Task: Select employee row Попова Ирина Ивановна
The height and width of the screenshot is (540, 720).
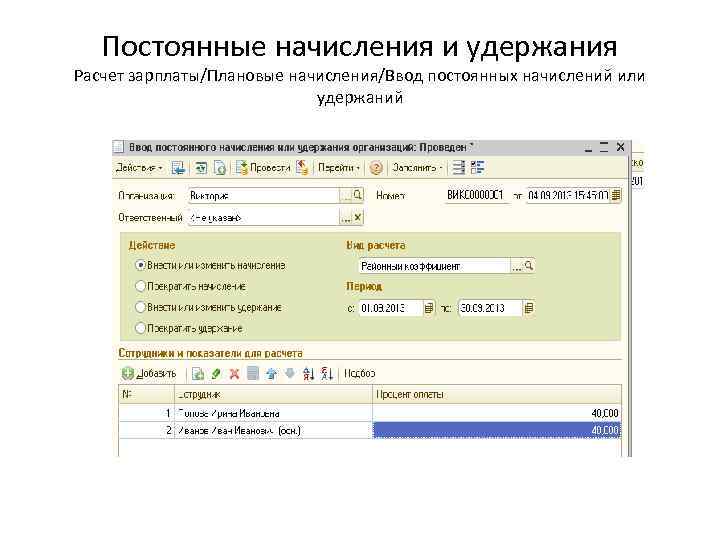Action: (x=273, y=413)
